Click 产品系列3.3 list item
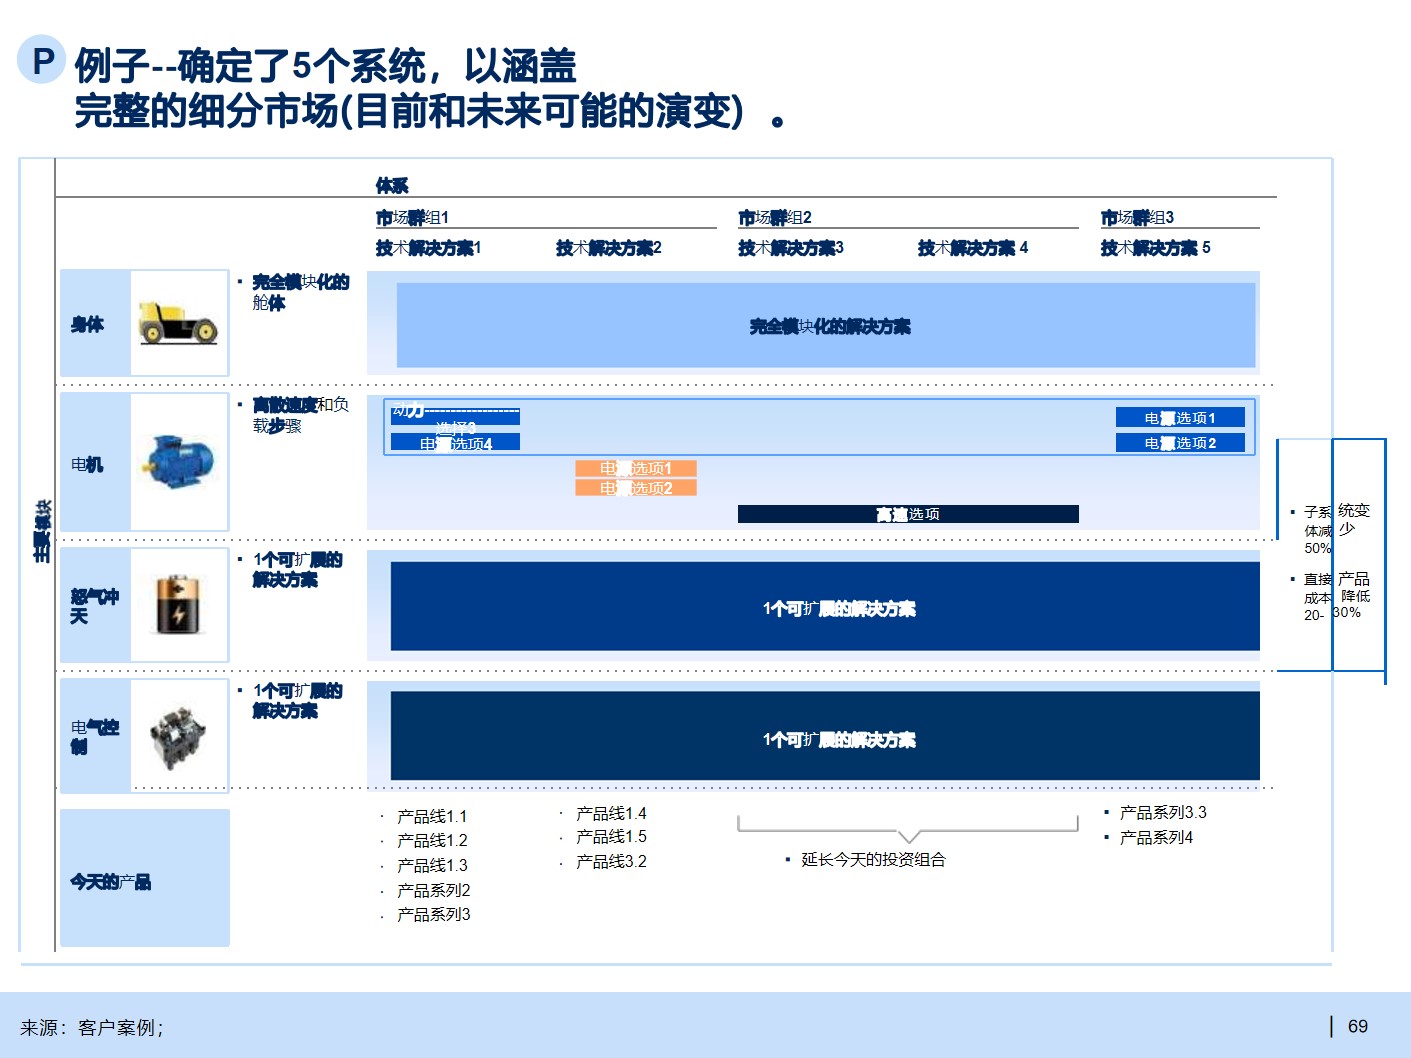The width and height of the screenshot is (1411, 1058). point(1163,812)
